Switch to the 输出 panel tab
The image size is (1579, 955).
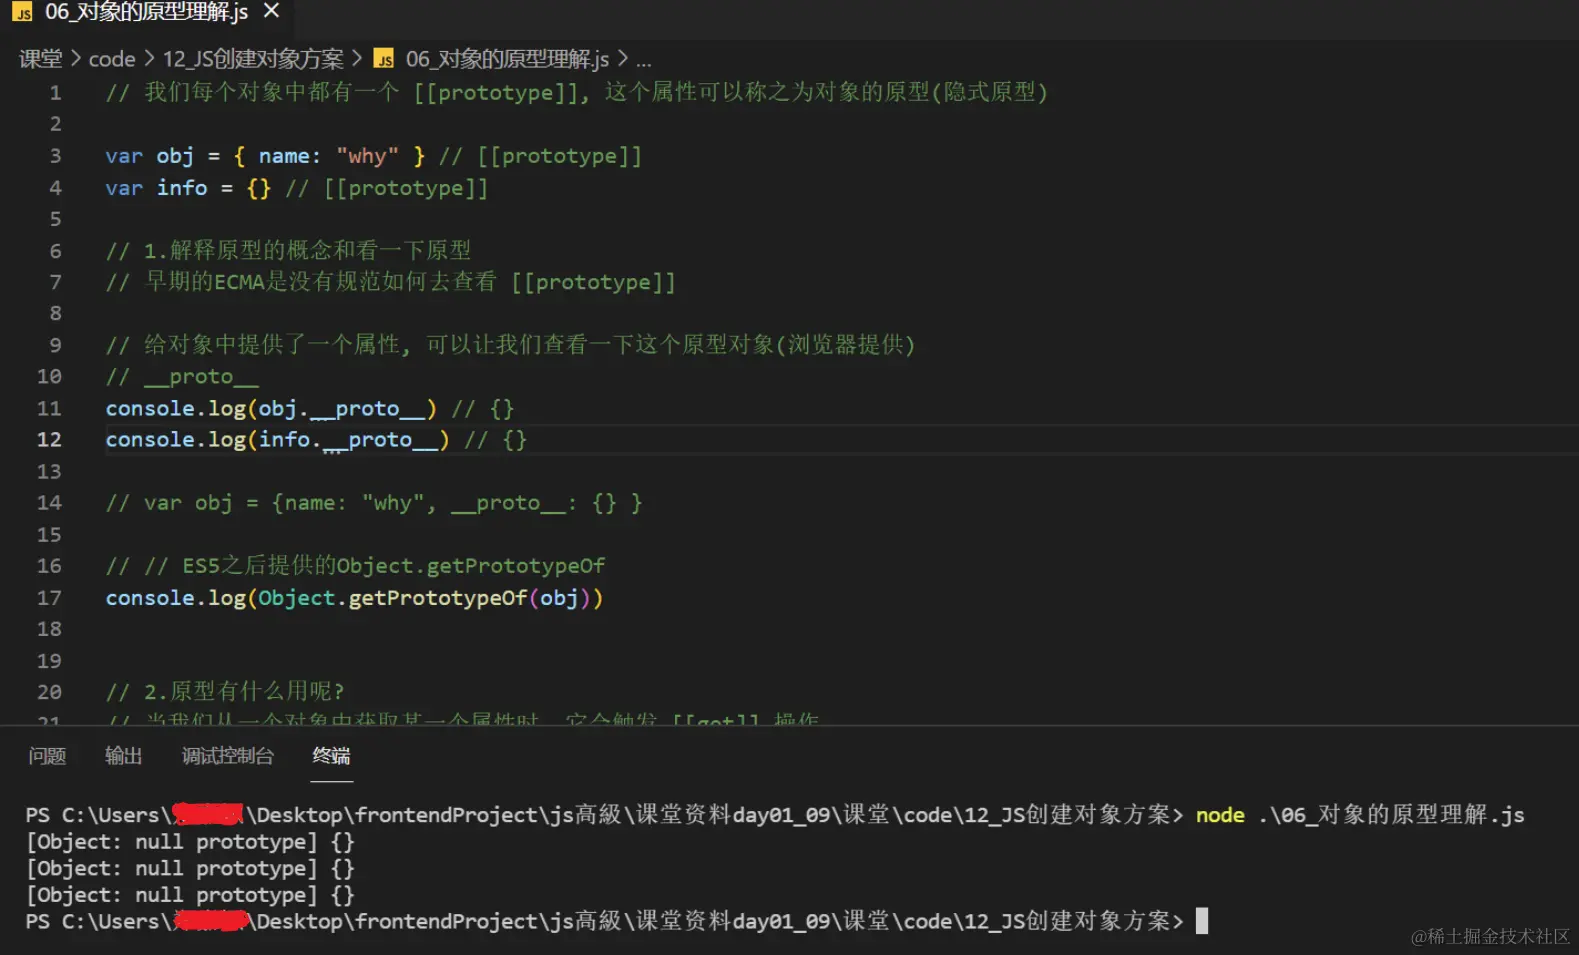[124, 756]
